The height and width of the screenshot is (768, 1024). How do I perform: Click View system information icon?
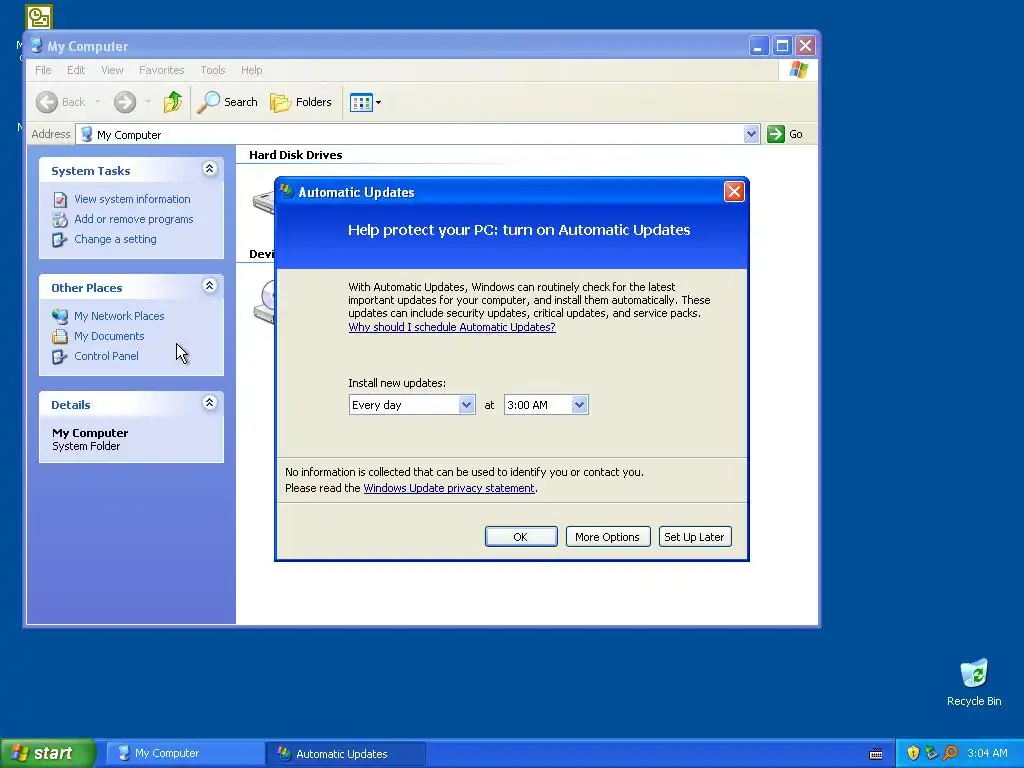coord(59,199)
